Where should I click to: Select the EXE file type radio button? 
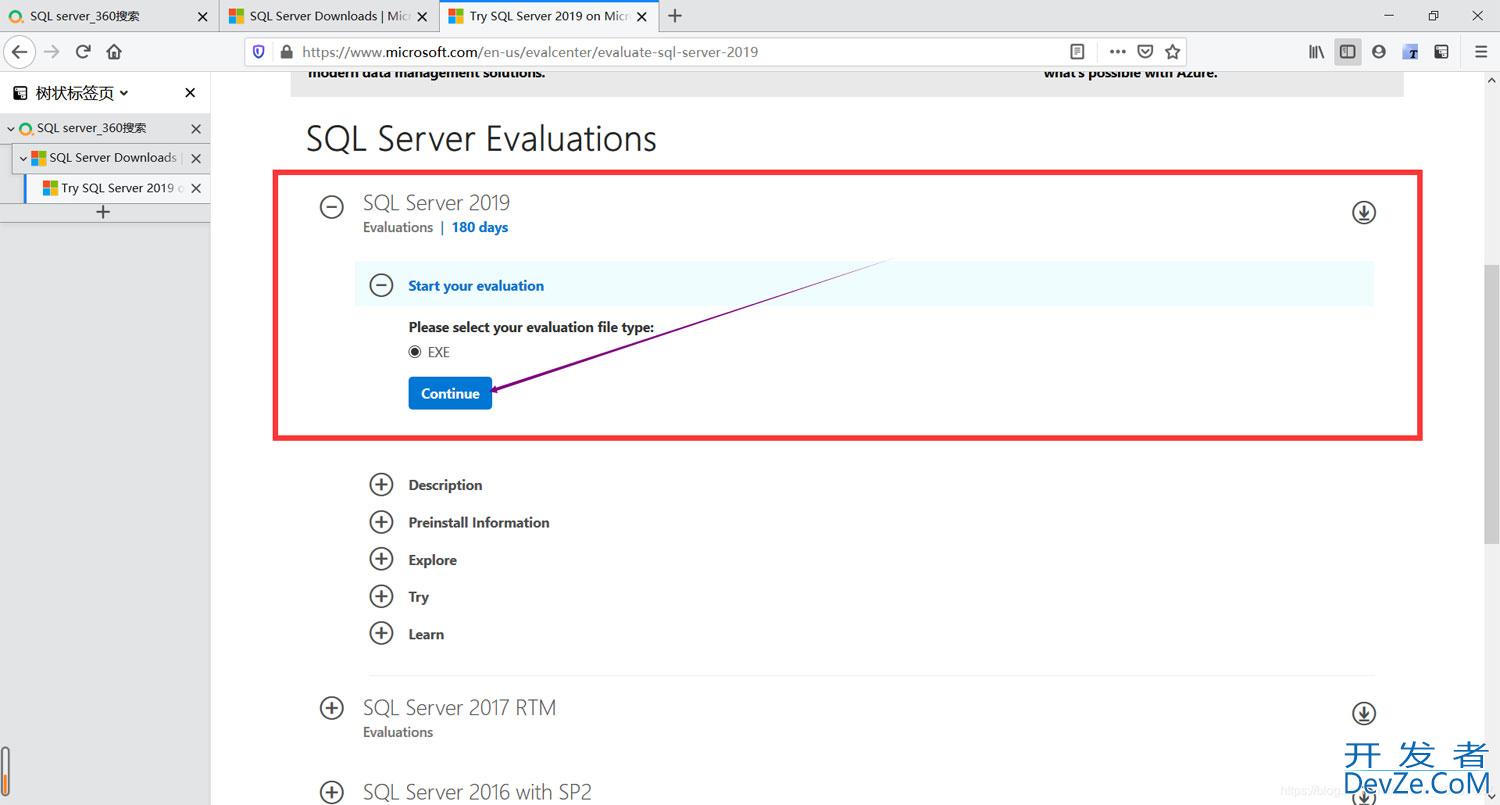(x=415, y=352)
